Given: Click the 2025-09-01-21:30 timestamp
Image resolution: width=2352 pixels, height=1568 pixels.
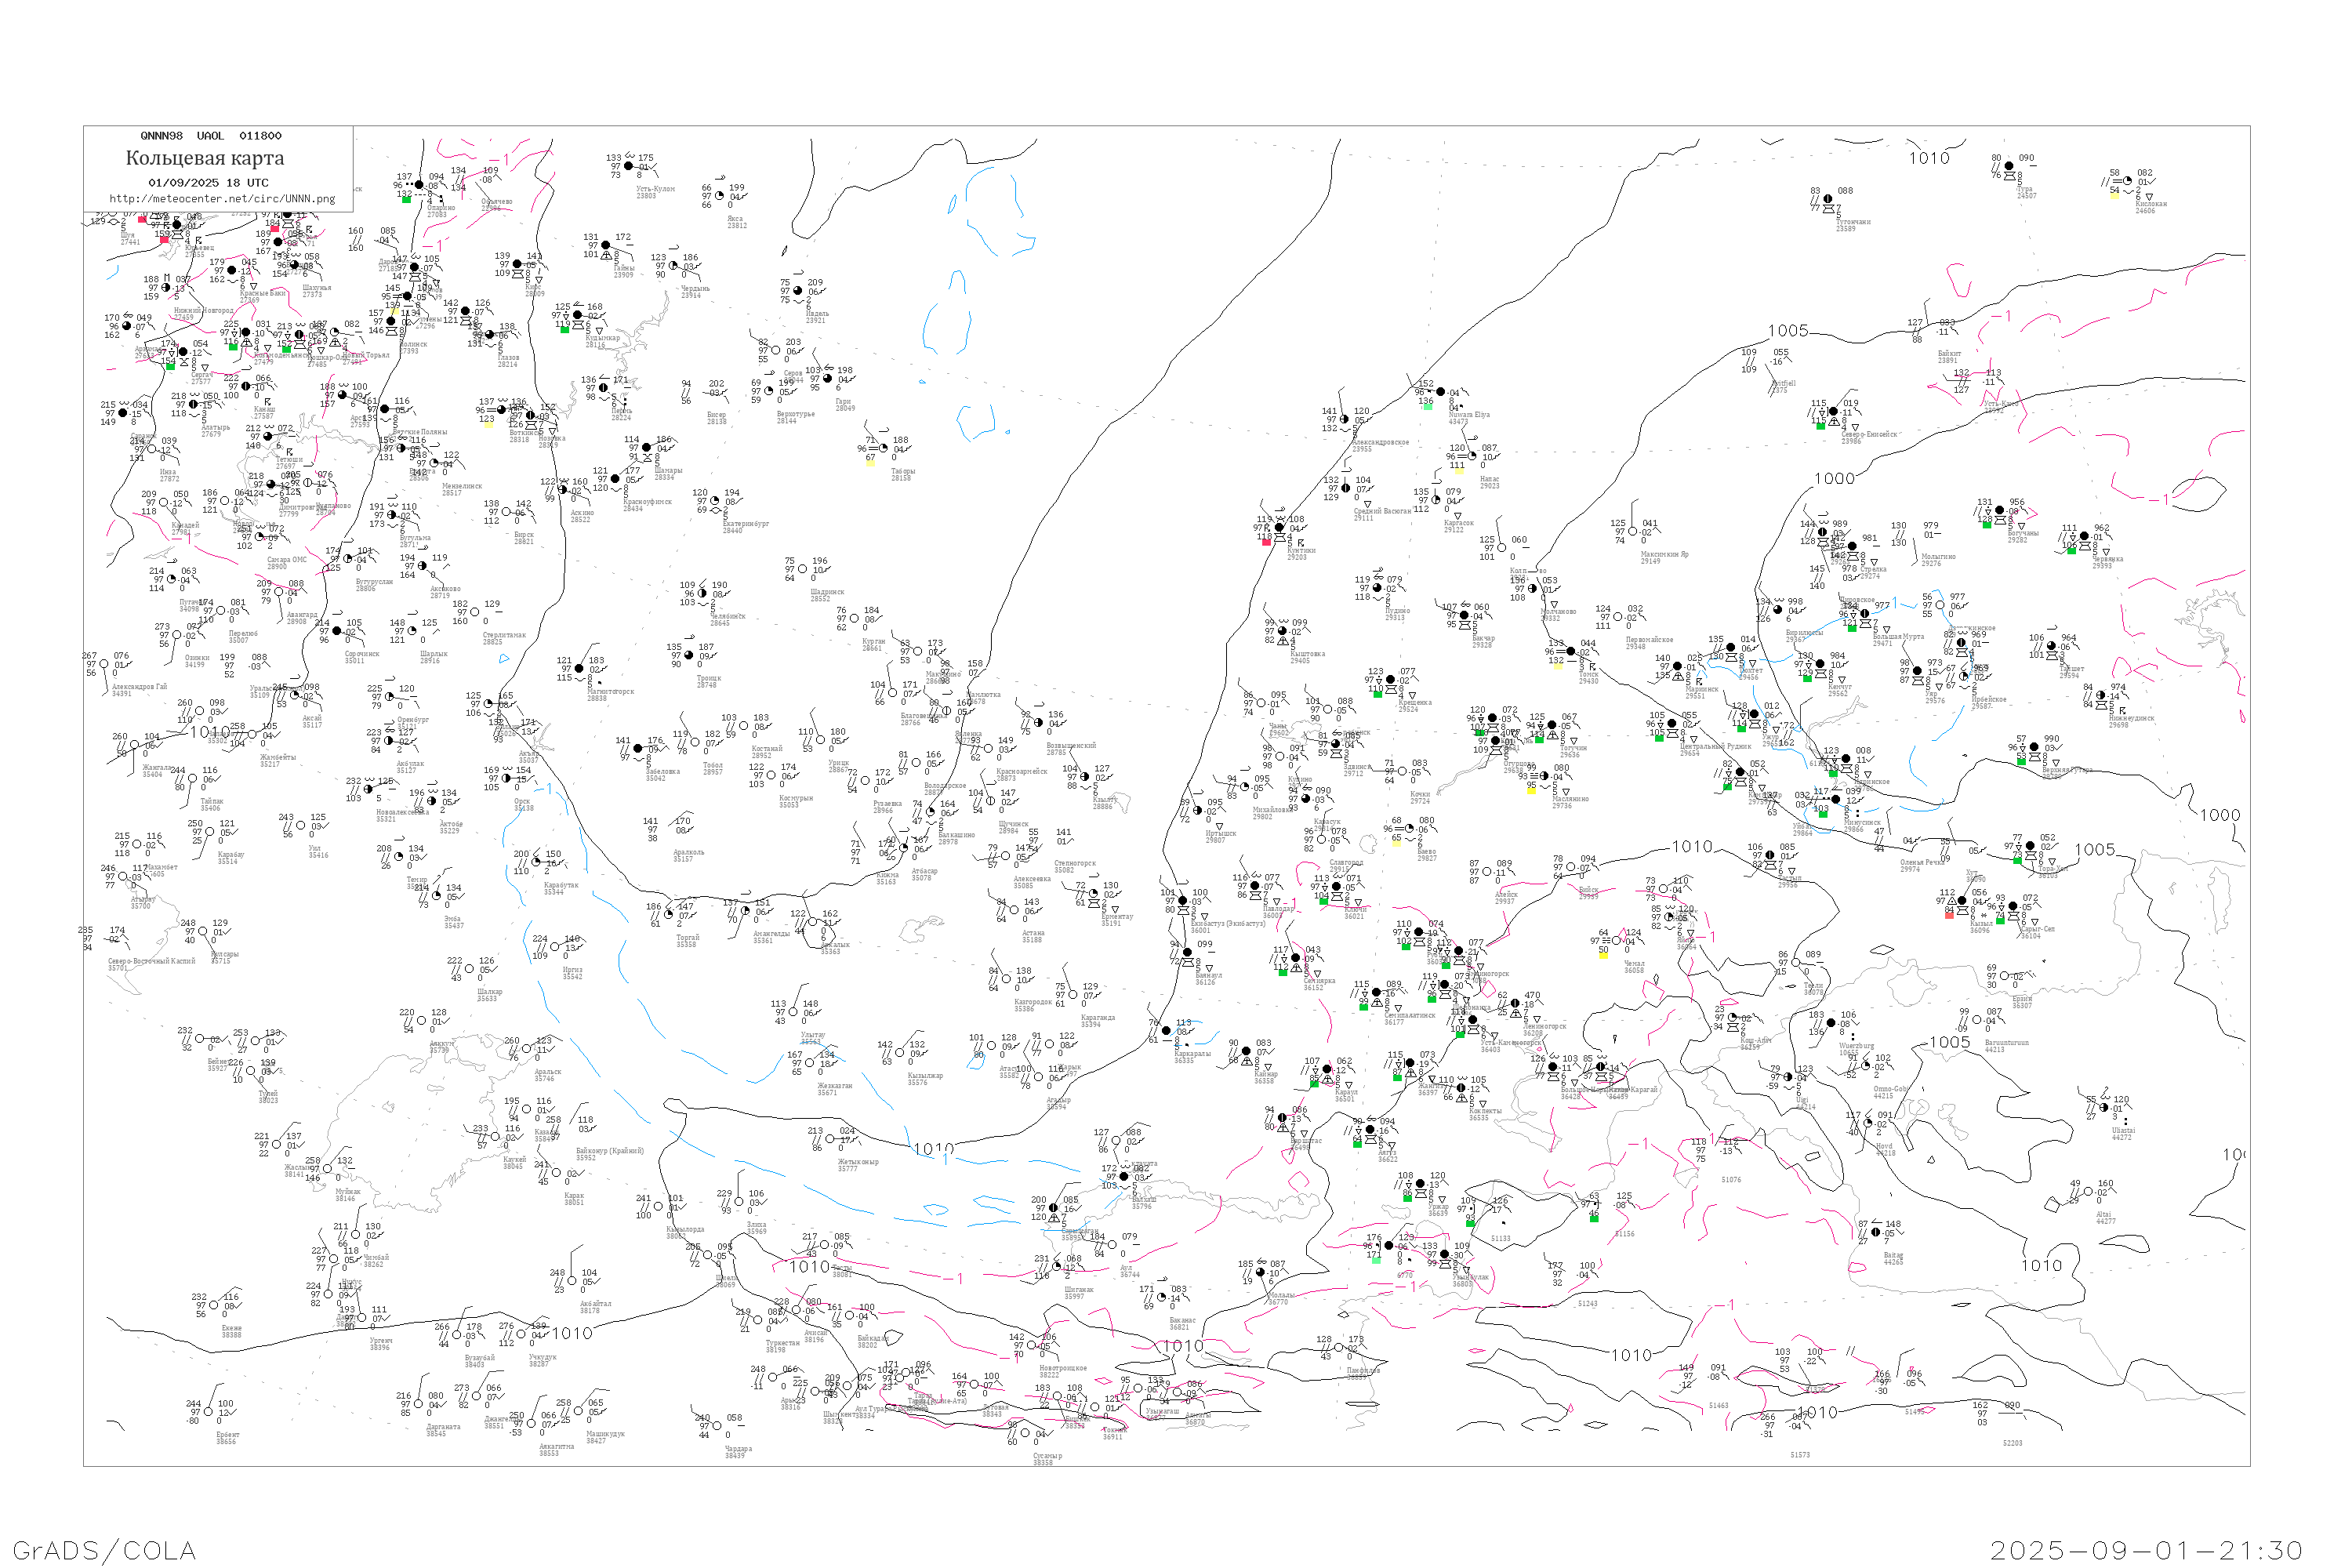Looking at the screenshot, I should point(2146,1551).
